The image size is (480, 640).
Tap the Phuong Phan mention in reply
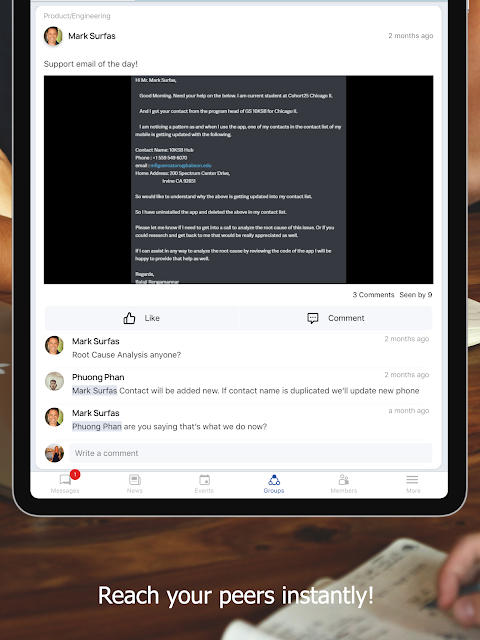97,427
